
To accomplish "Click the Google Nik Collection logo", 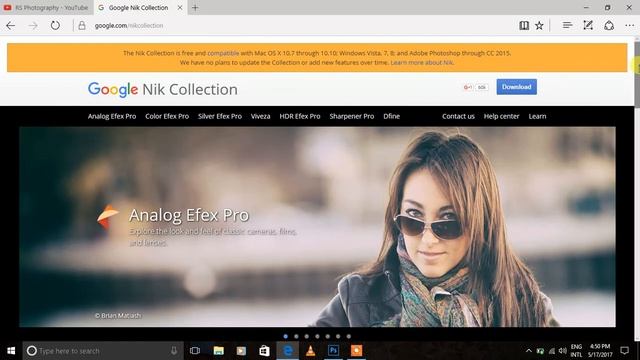I will click(x=162, y=89).
